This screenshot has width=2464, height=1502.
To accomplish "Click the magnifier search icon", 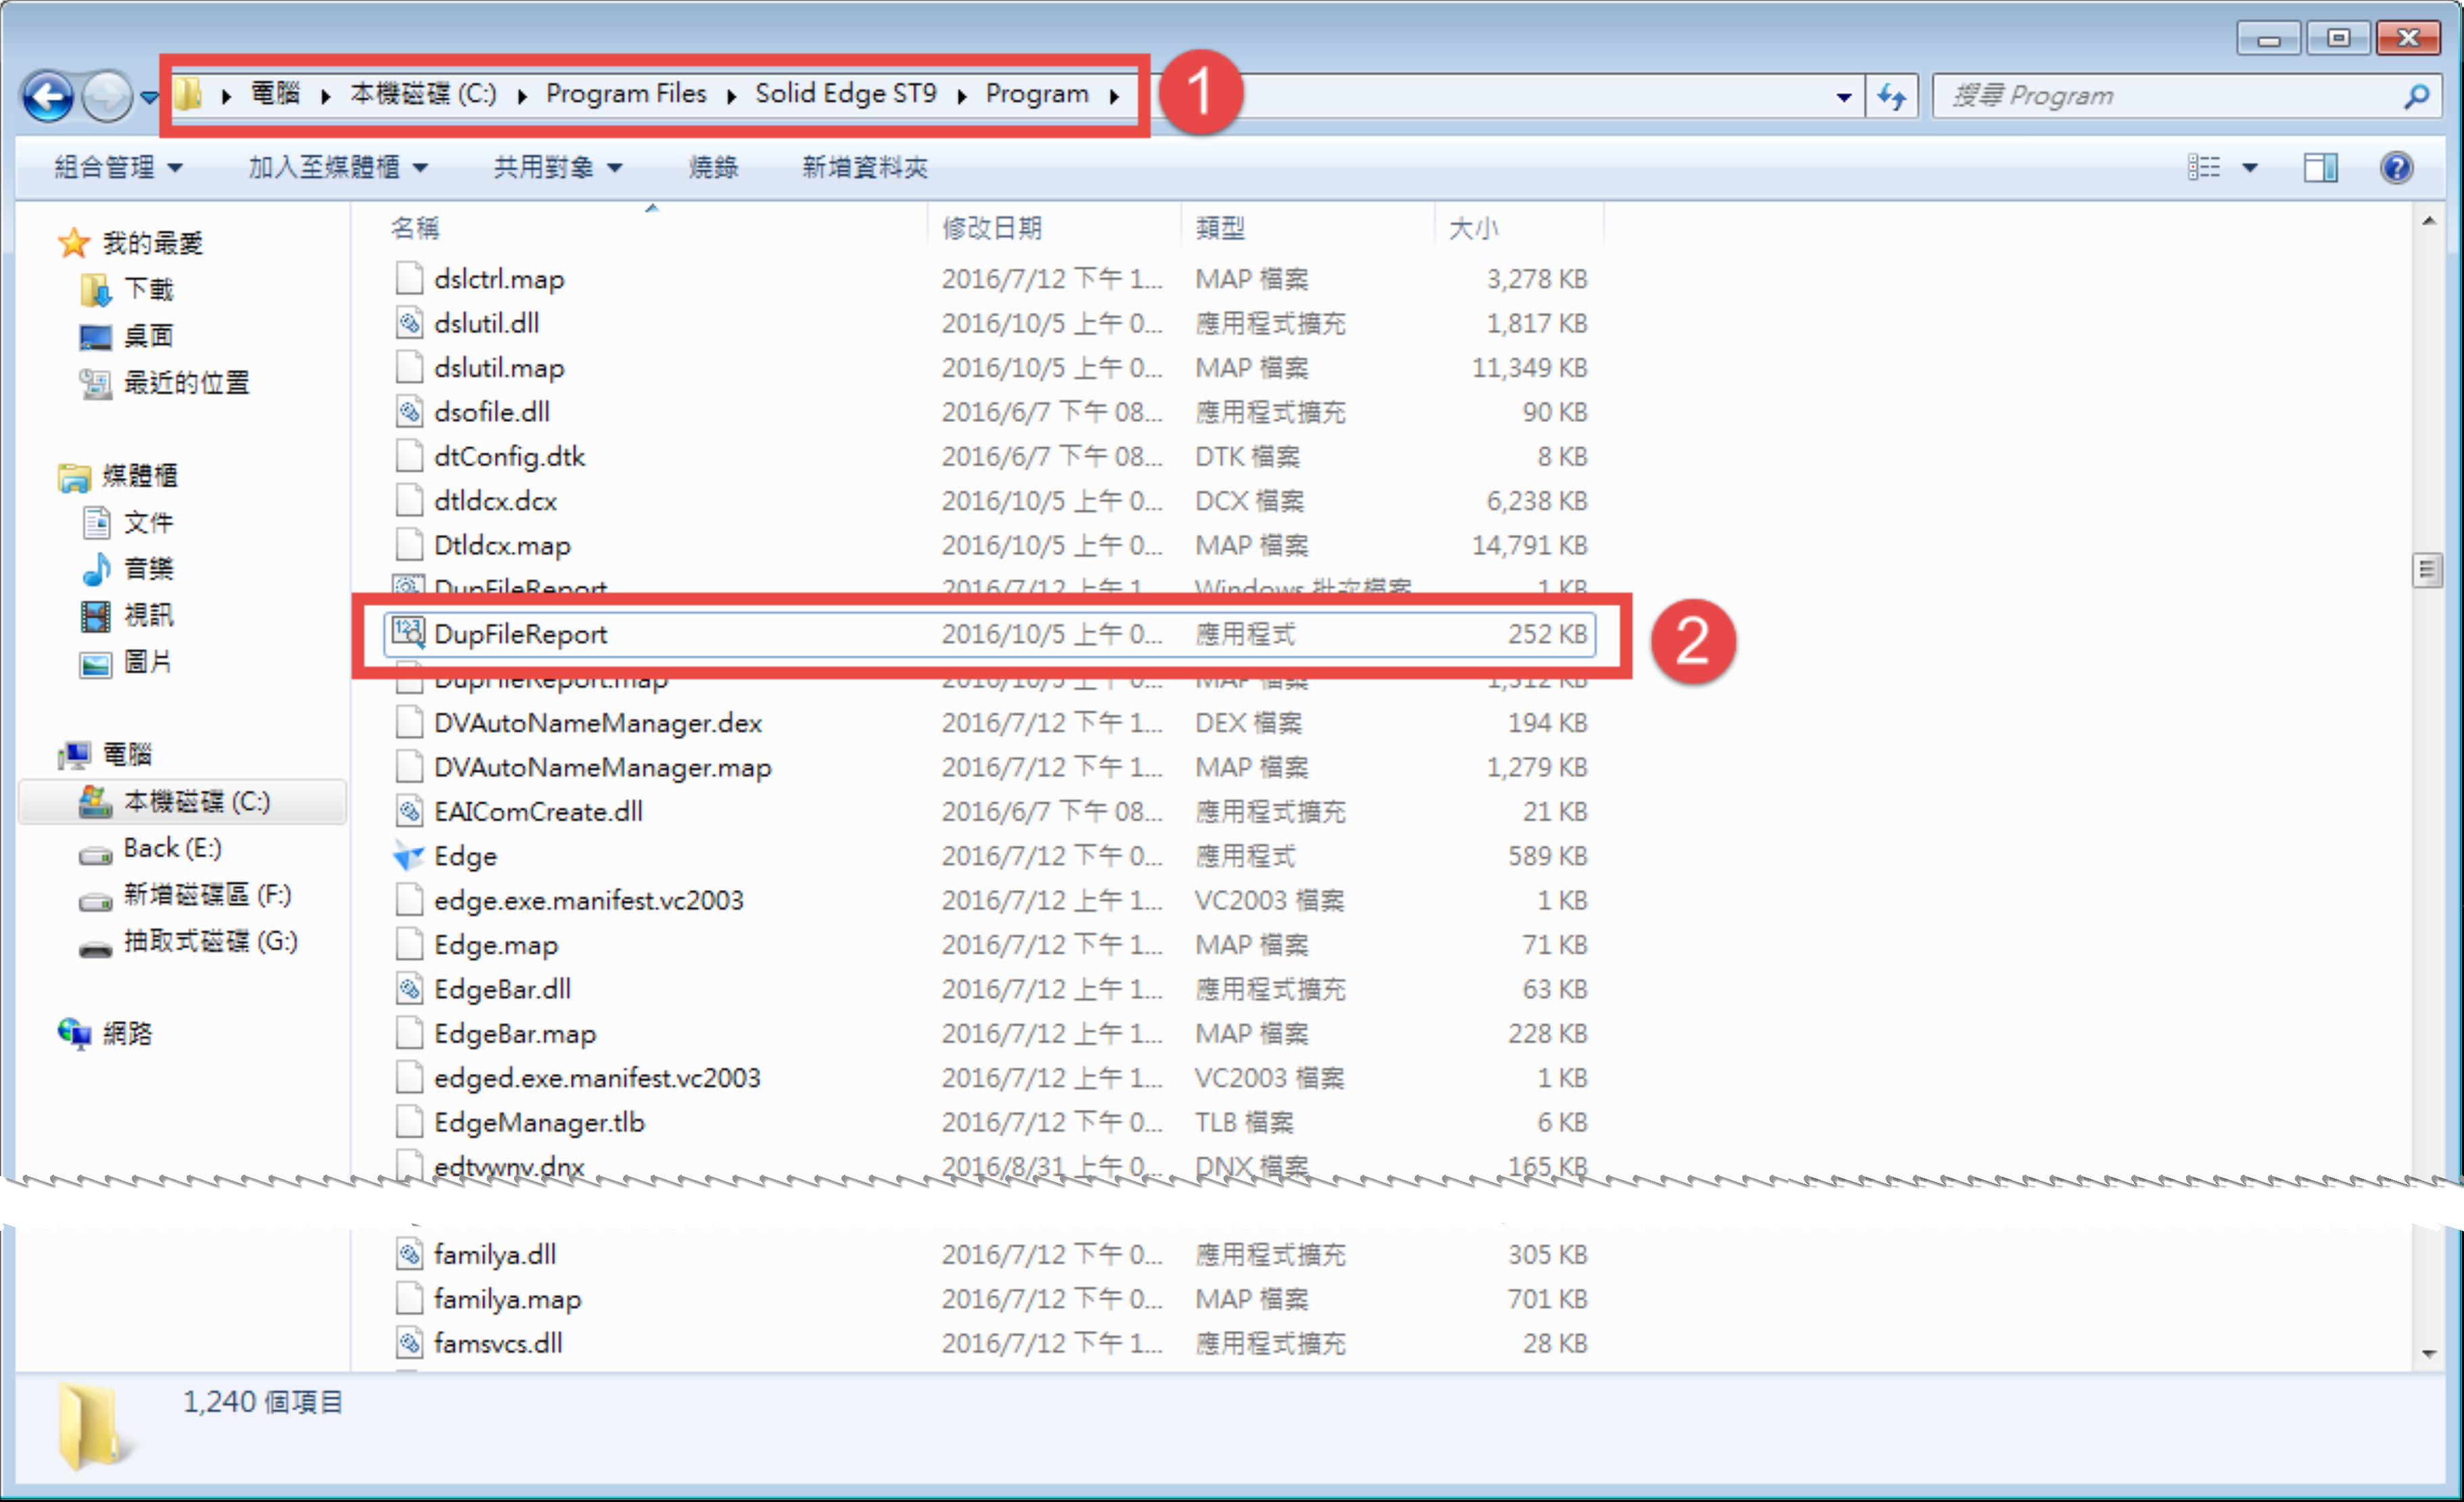I will click(2415, 96).
